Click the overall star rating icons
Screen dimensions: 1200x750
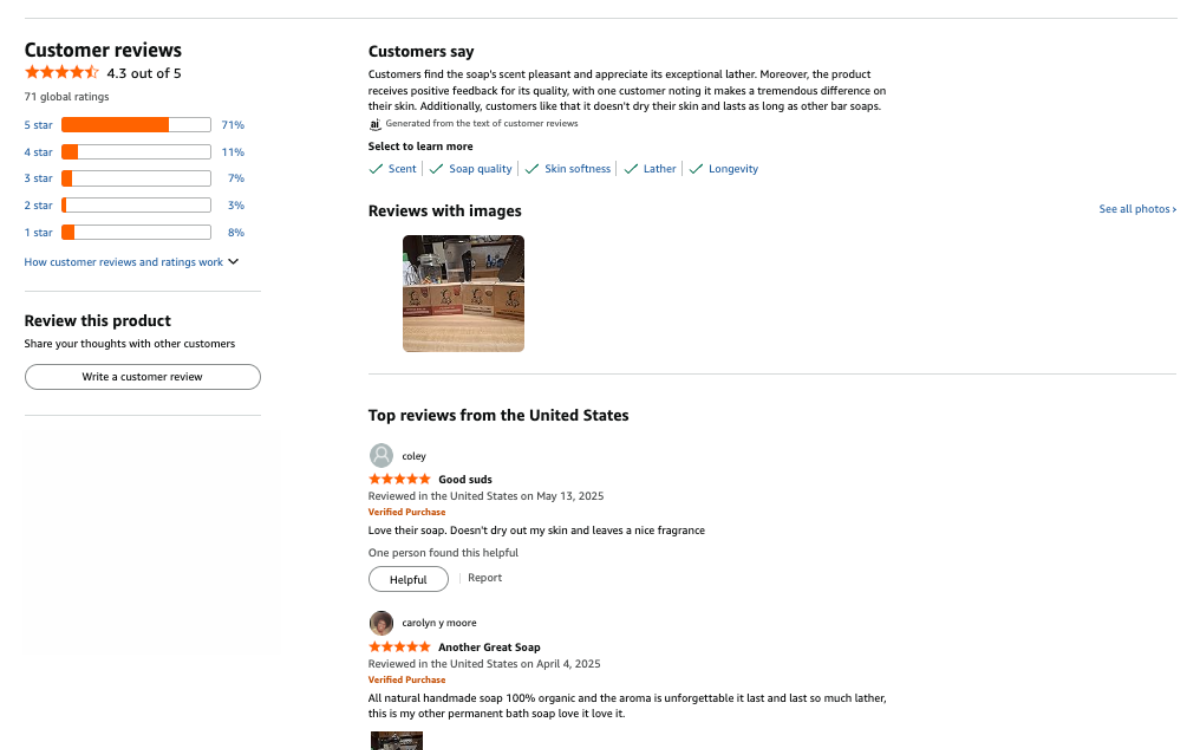[x=61, y=73]
